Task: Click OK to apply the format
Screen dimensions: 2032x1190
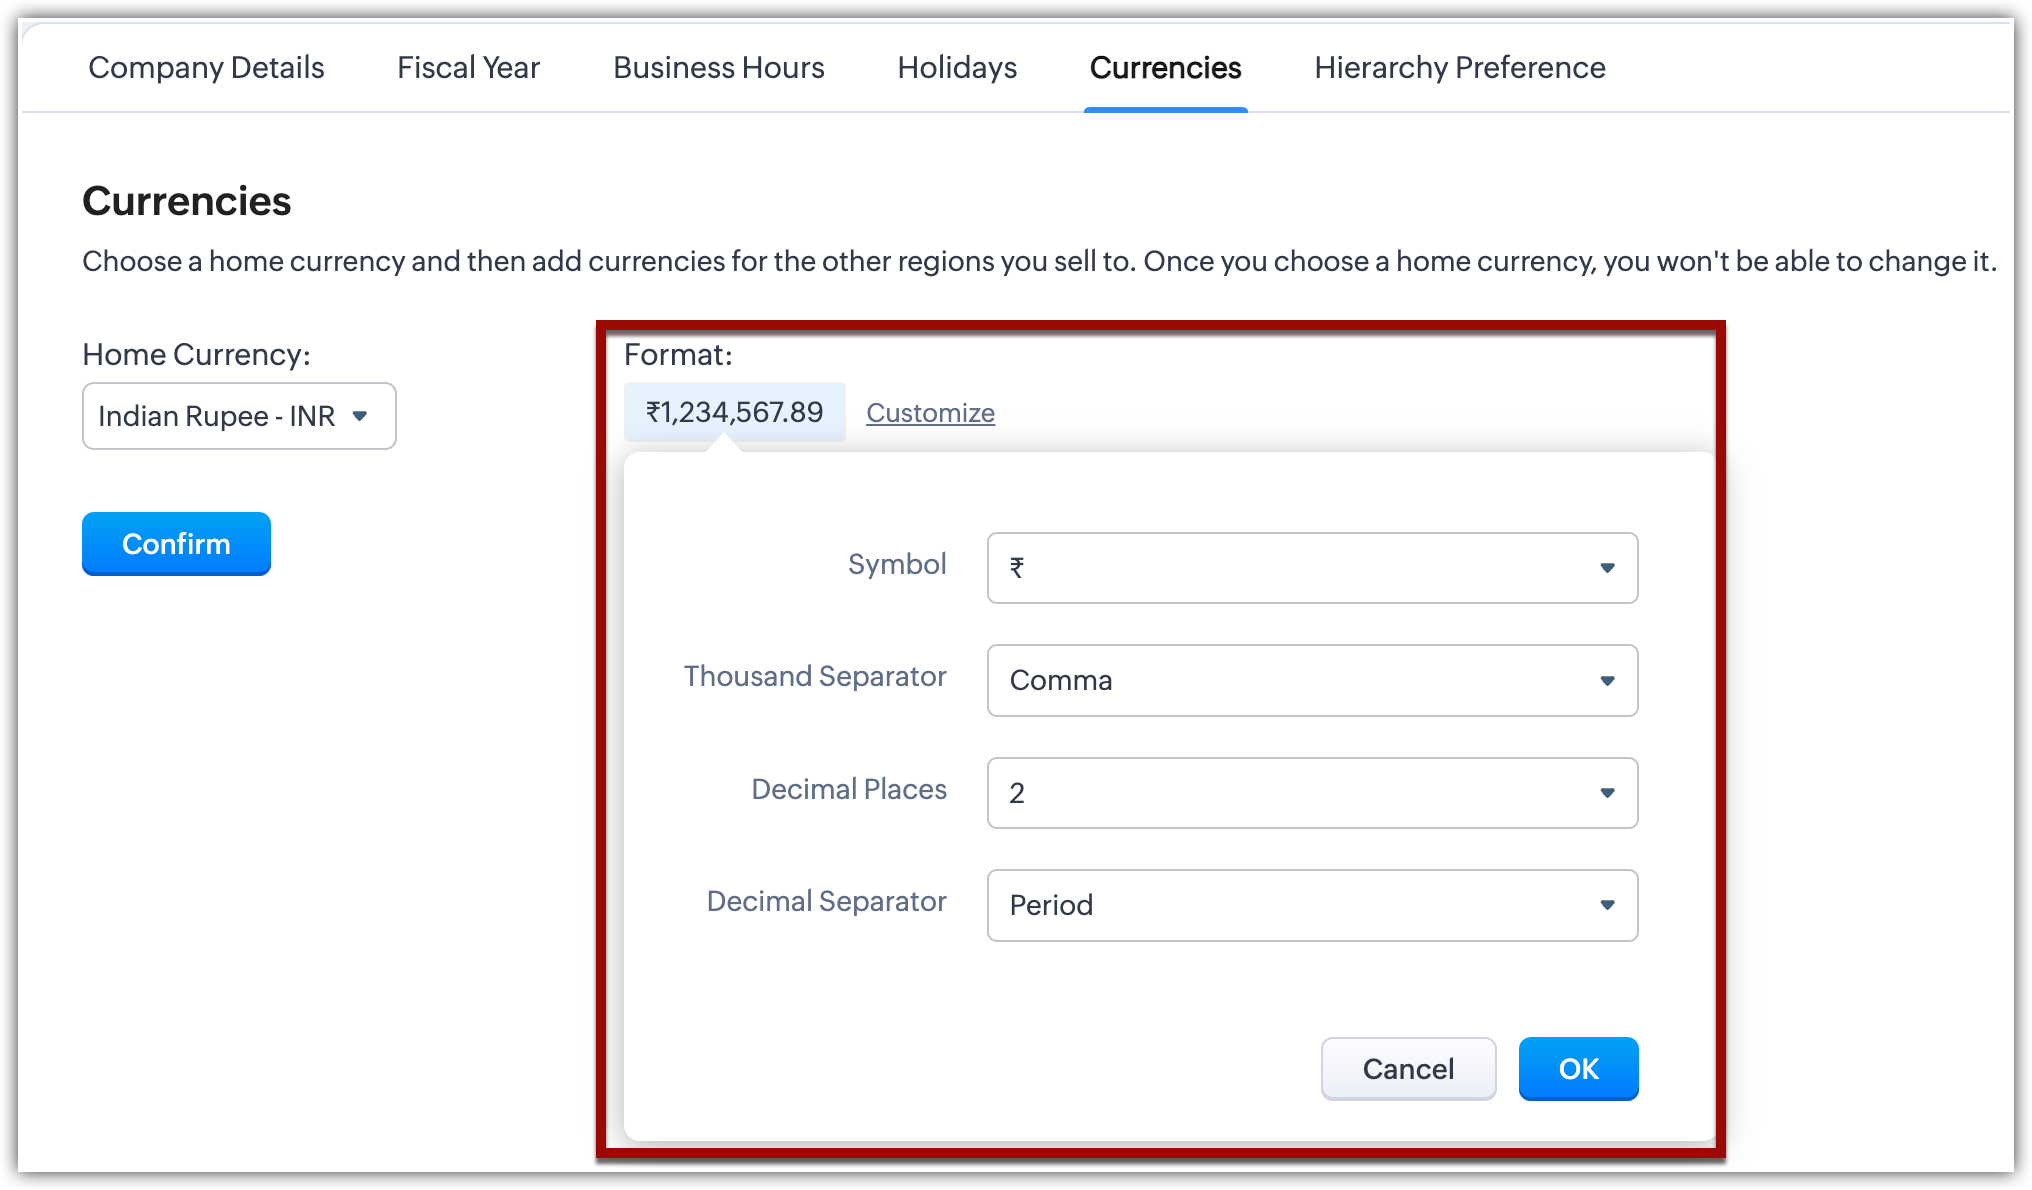Action: point(1578,1069)
